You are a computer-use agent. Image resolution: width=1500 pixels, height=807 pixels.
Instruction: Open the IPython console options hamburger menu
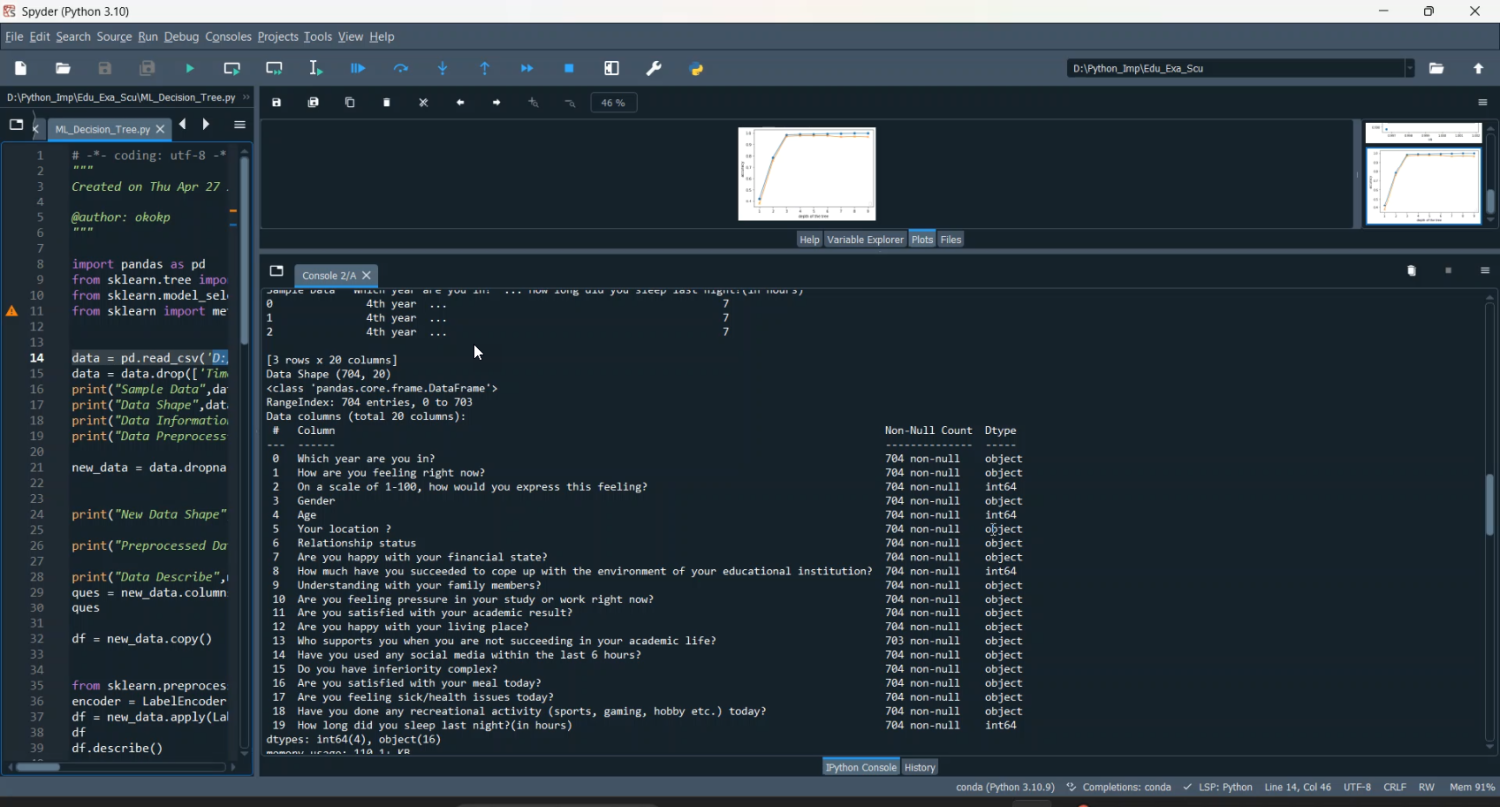tap(1485, 271)
